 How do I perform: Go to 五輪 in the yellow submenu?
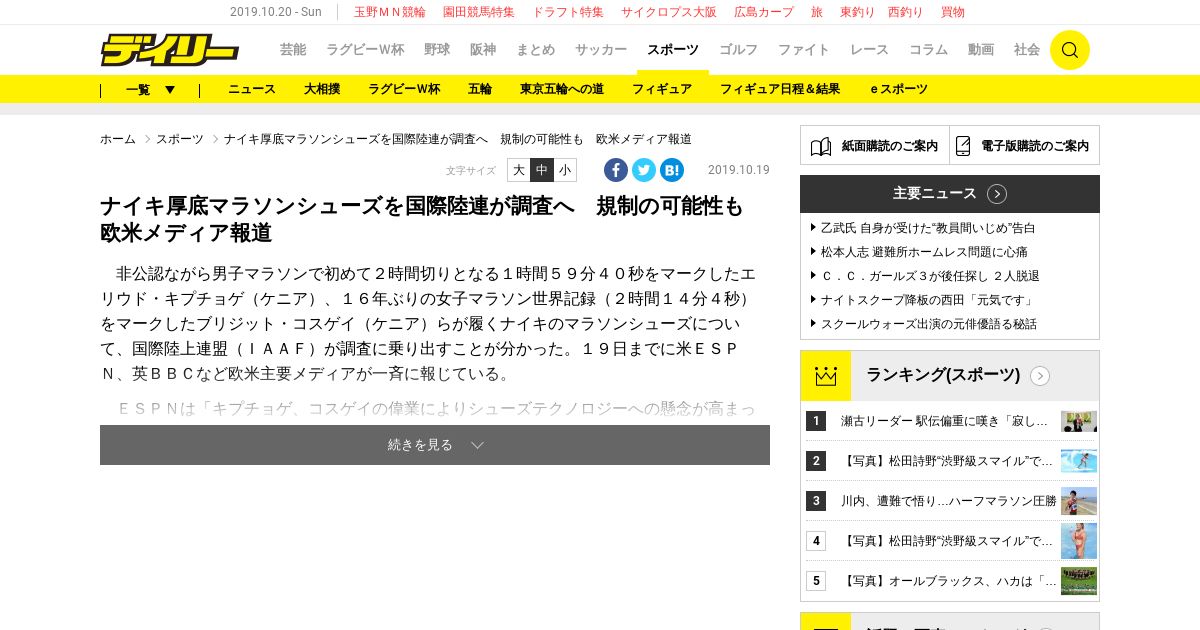[x=480, y=89]
